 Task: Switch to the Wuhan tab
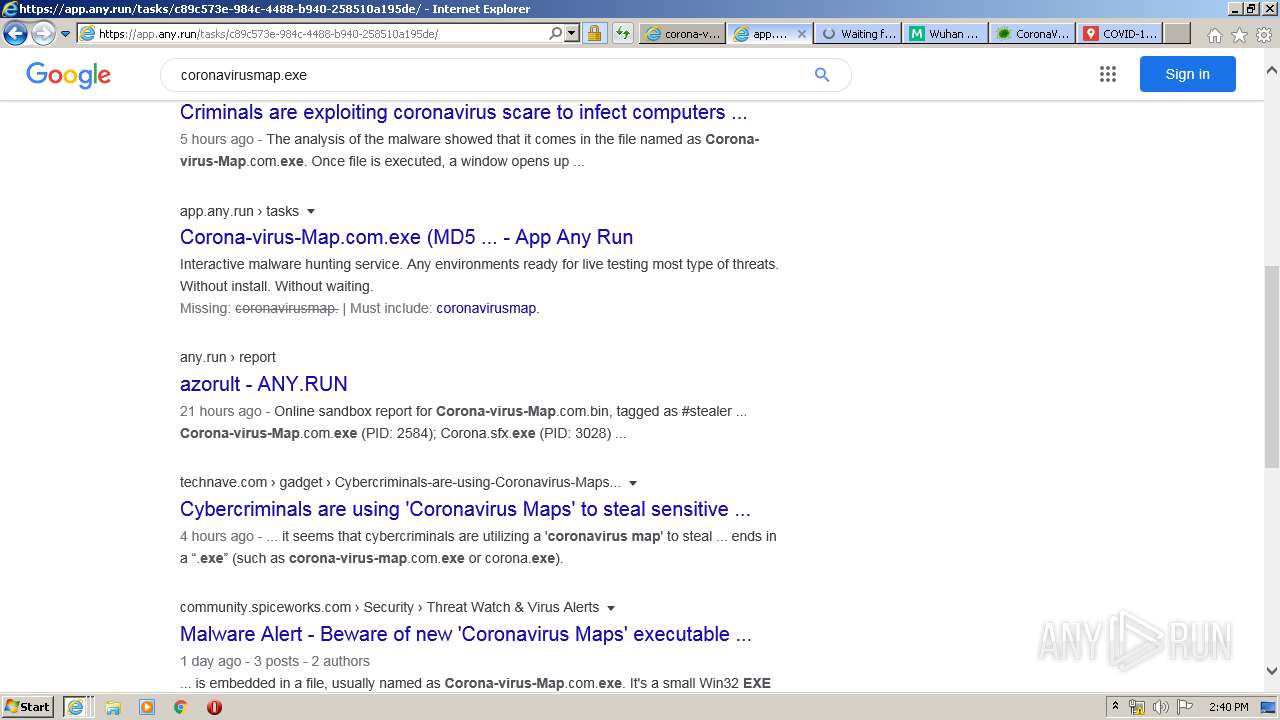946,33
